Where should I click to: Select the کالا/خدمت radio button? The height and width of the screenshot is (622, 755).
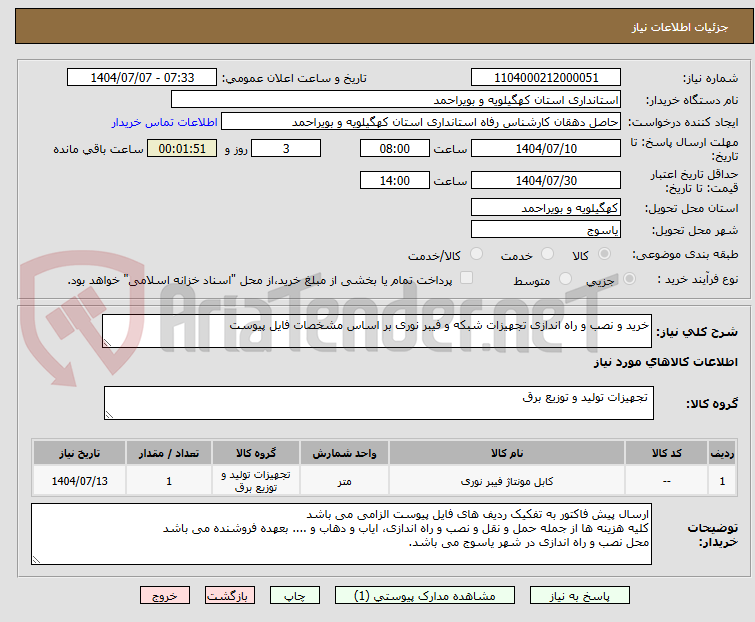(x=476, y=254)
